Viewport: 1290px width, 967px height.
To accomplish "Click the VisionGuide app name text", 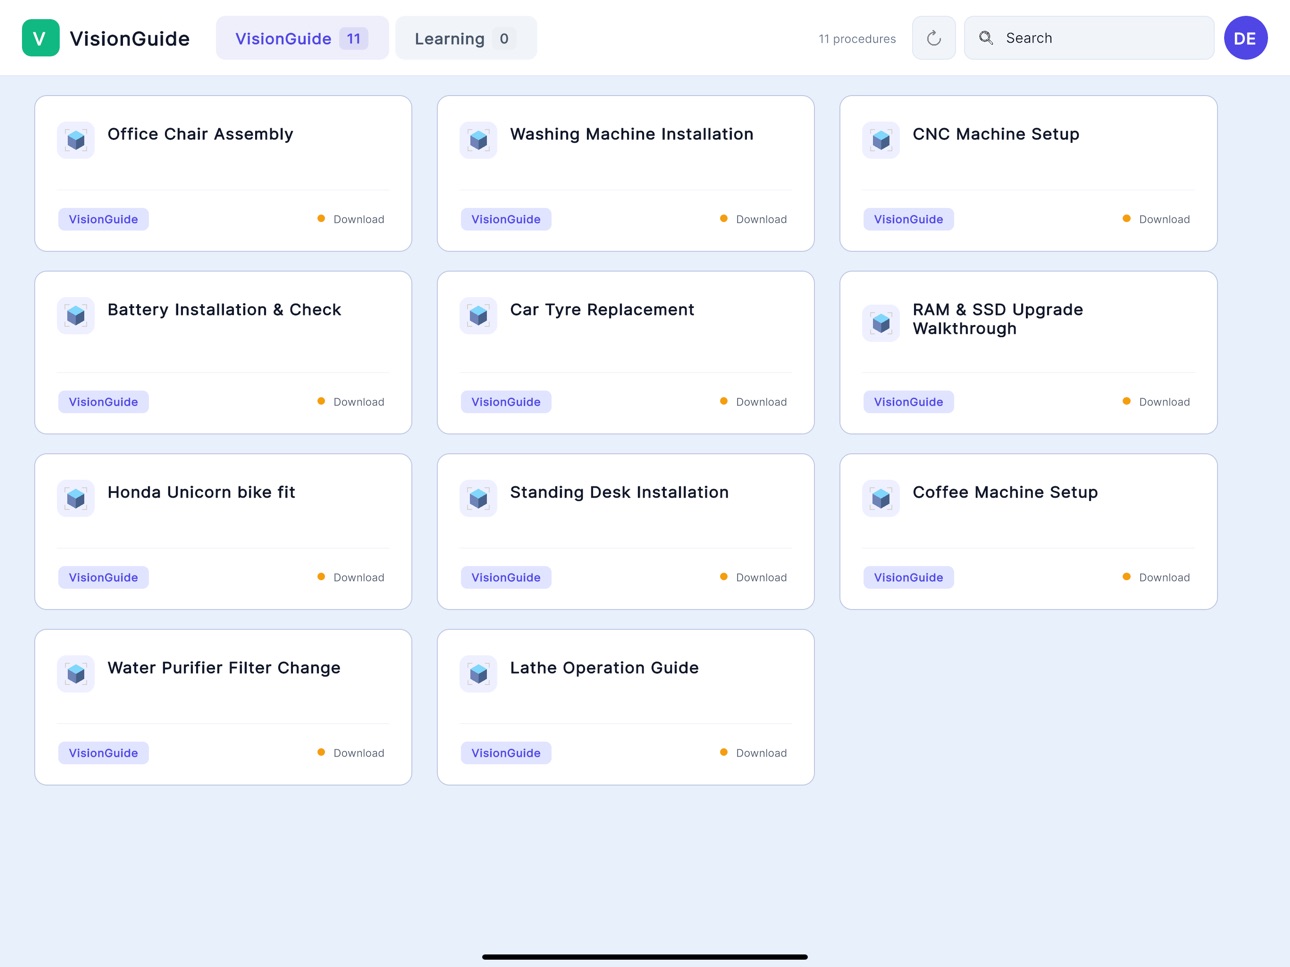I will [129, 38].
